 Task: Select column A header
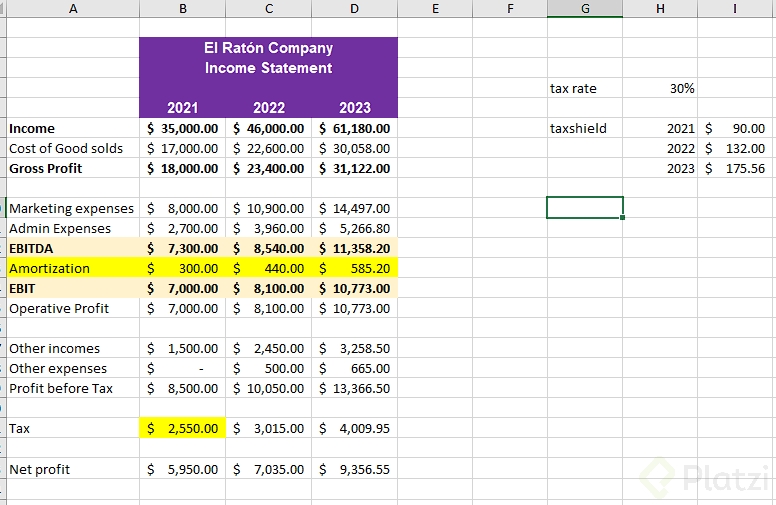(73, 8)
